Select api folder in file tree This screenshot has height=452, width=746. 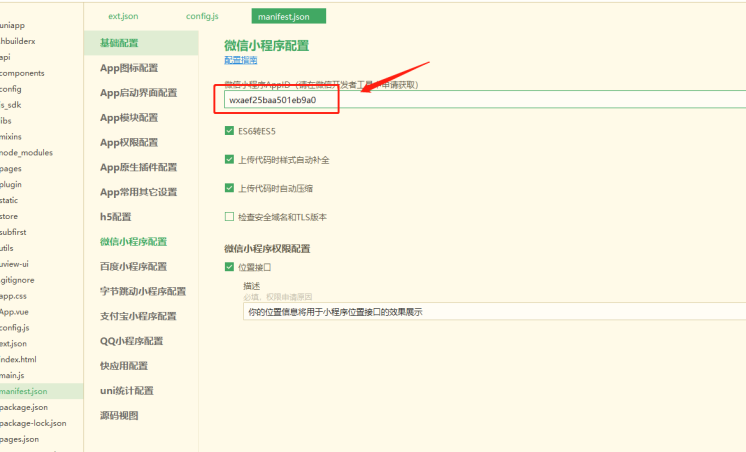[x=5, y=57]
